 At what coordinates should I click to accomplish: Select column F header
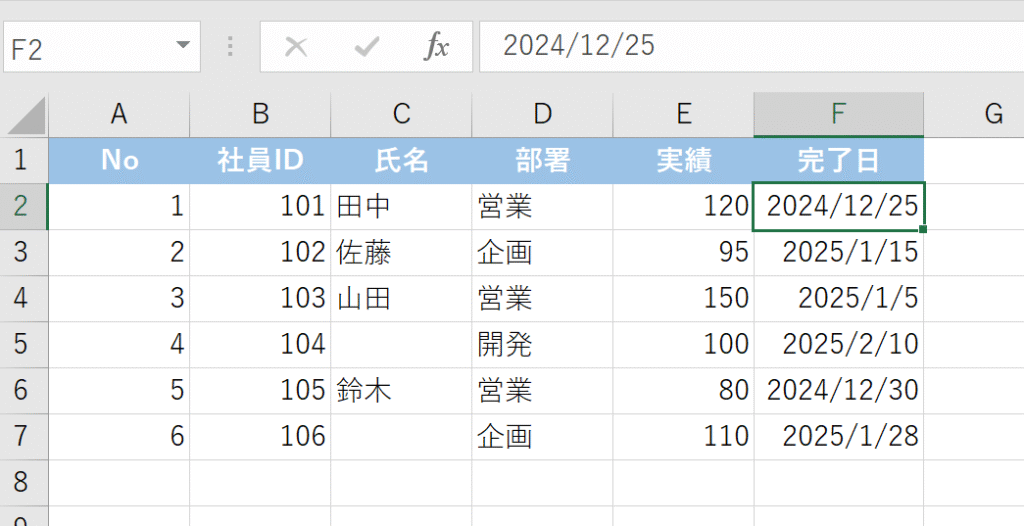838,114
